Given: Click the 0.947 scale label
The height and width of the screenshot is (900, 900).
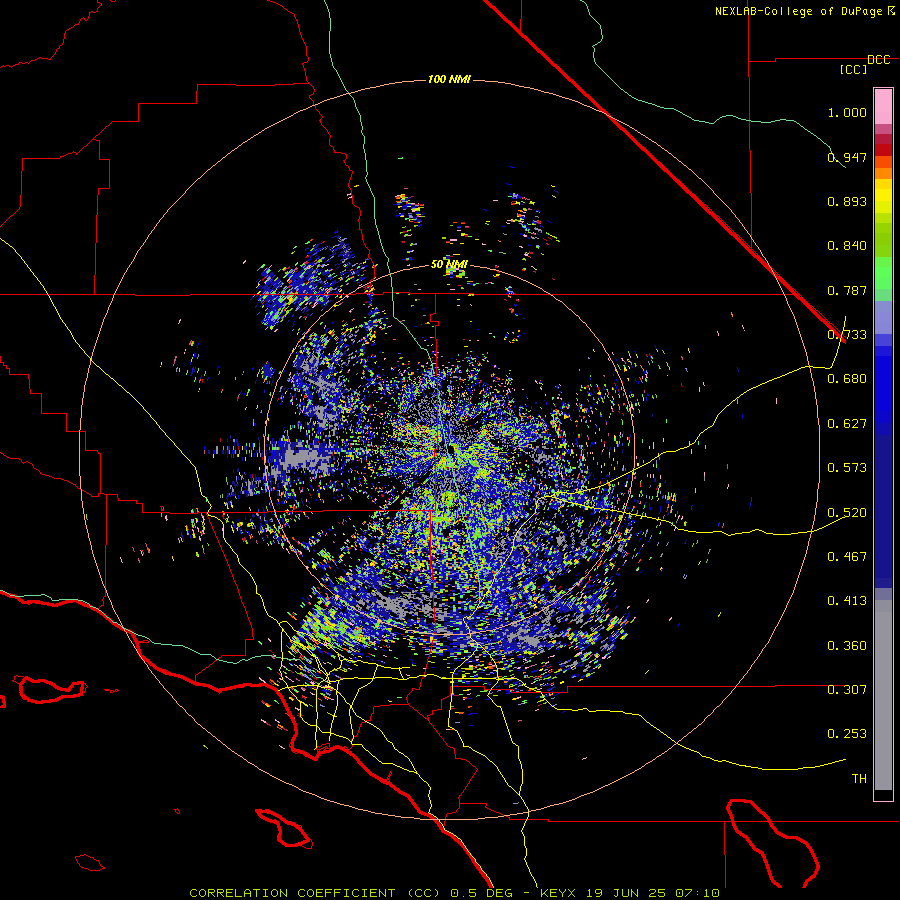Looking at the screenshot, I should point(847,157).
